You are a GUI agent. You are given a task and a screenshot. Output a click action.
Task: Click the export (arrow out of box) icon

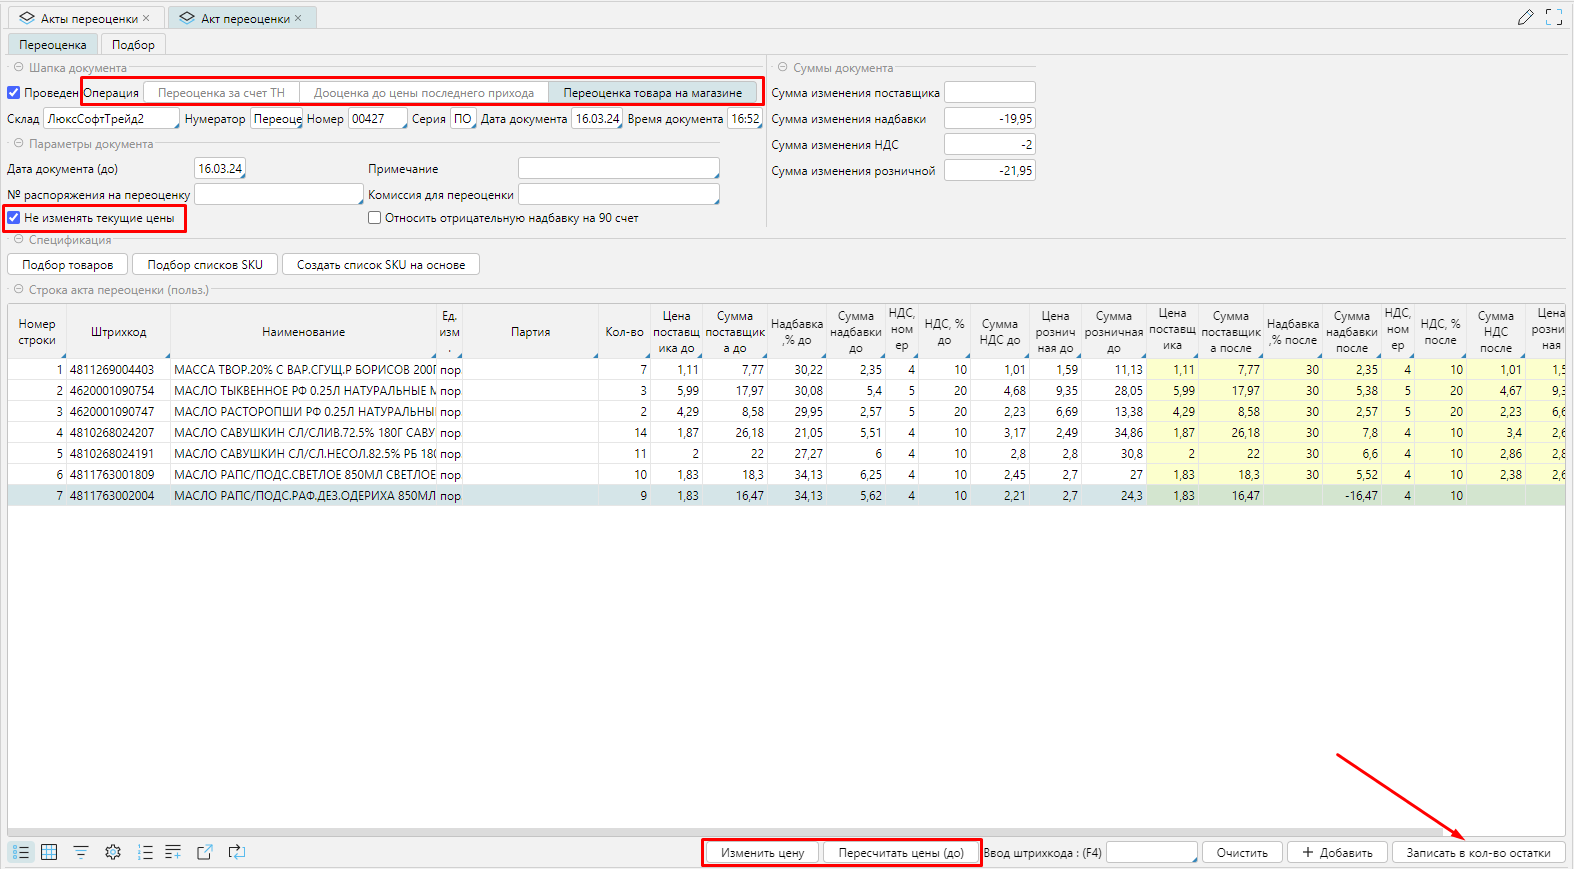pyautogui.click(x=205, y=852)
